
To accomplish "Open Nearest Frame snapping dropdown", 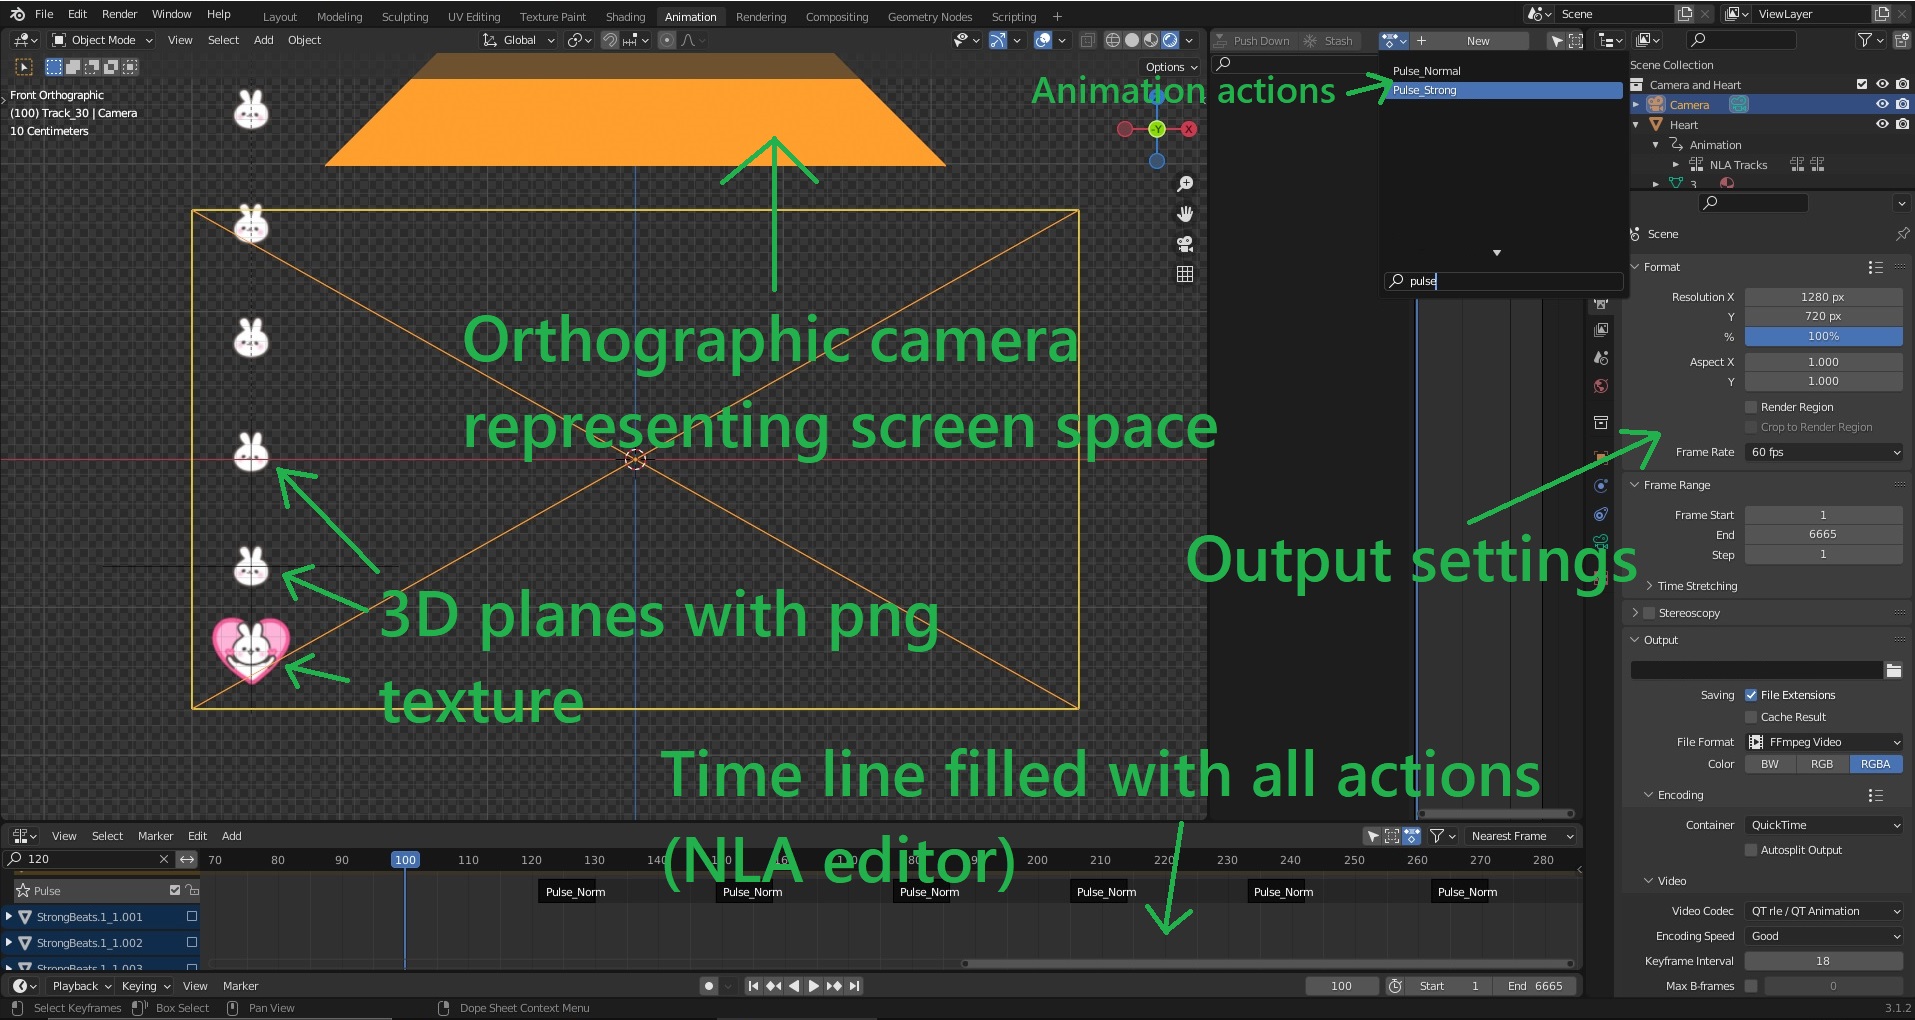I will point(1521,836).
